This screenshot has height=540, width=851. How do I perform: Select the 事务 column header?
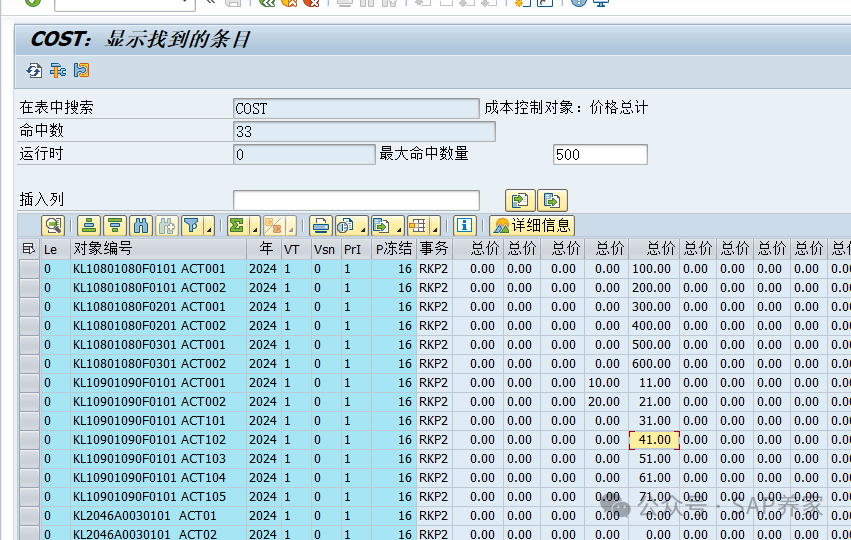click(x=434, y=249)
